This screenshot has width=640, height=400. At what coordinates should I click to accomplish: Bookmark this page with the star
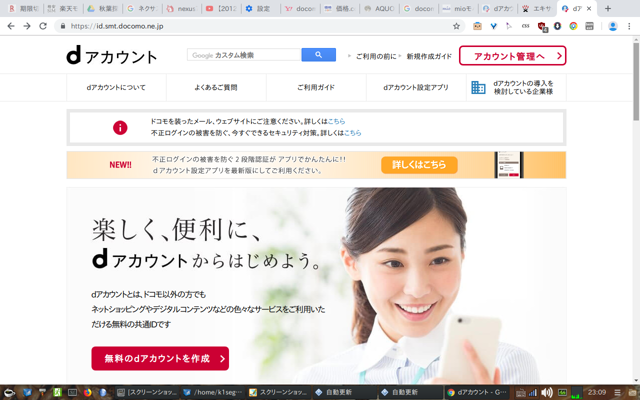coord(456,26)
